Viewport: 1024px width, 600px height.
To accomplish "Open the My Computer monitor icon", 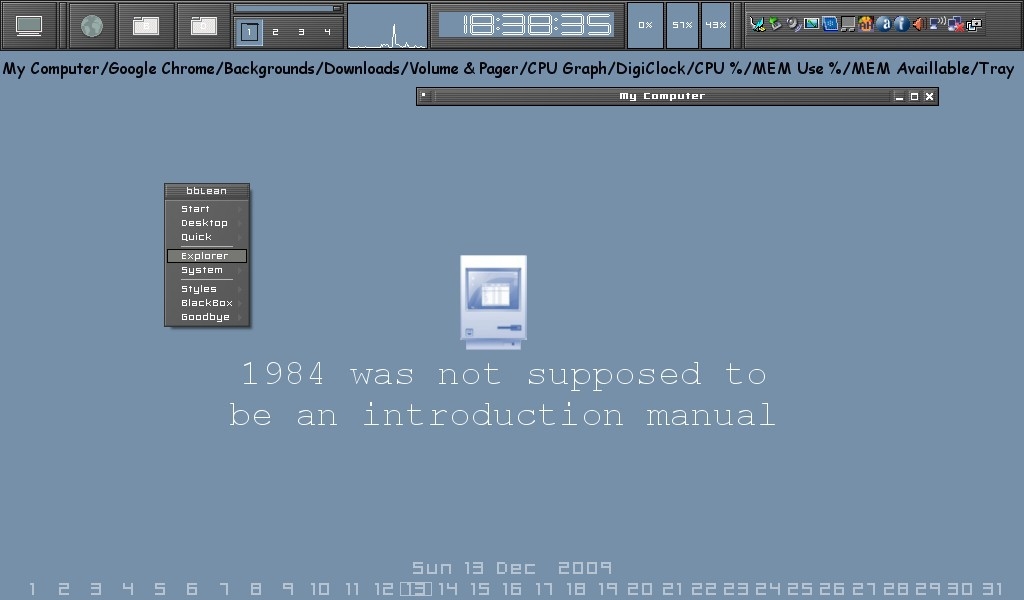I will [x=29, y=26].
